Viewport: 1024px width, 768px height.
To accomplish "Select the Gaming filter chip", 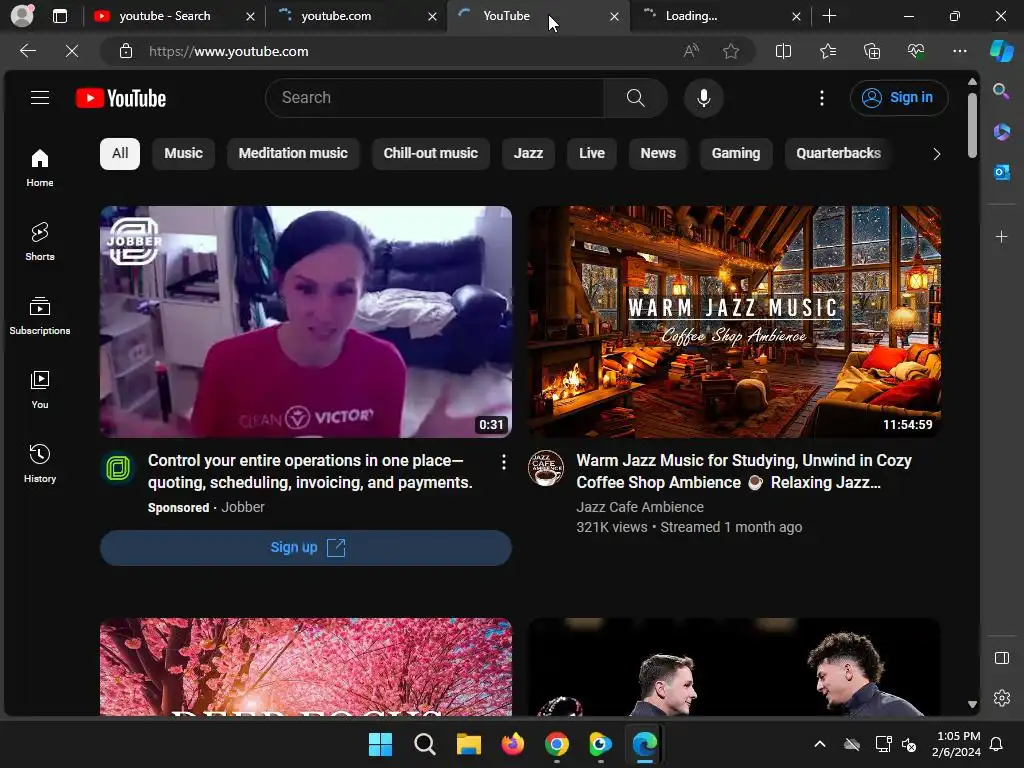I will tap(736, 153).
